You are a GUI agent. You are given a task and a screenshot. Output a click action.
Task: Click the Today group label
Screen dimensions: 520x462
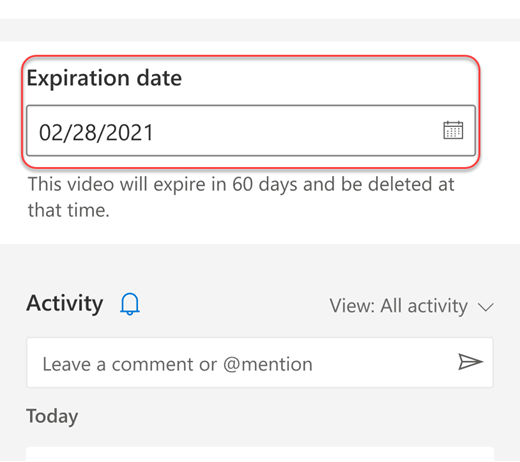coord(52,416)
